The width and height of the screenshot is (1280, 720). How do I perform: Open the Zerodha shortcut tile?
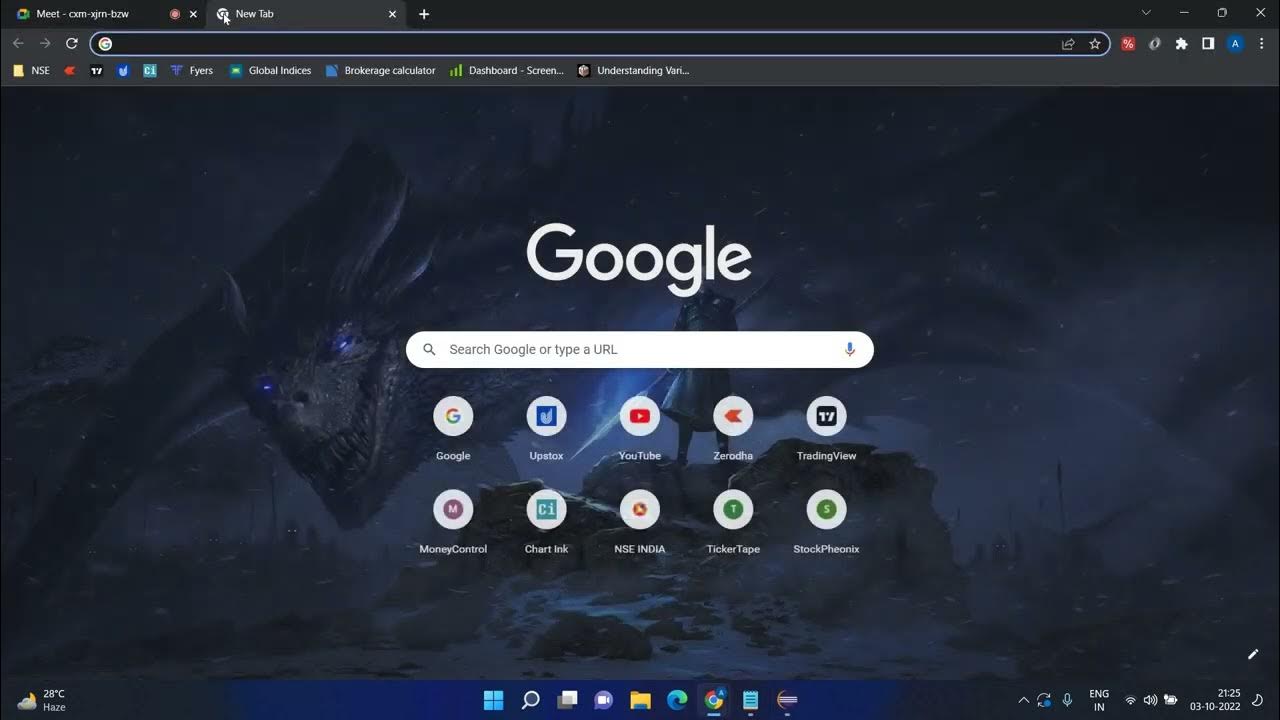click(x=733, y=428)
